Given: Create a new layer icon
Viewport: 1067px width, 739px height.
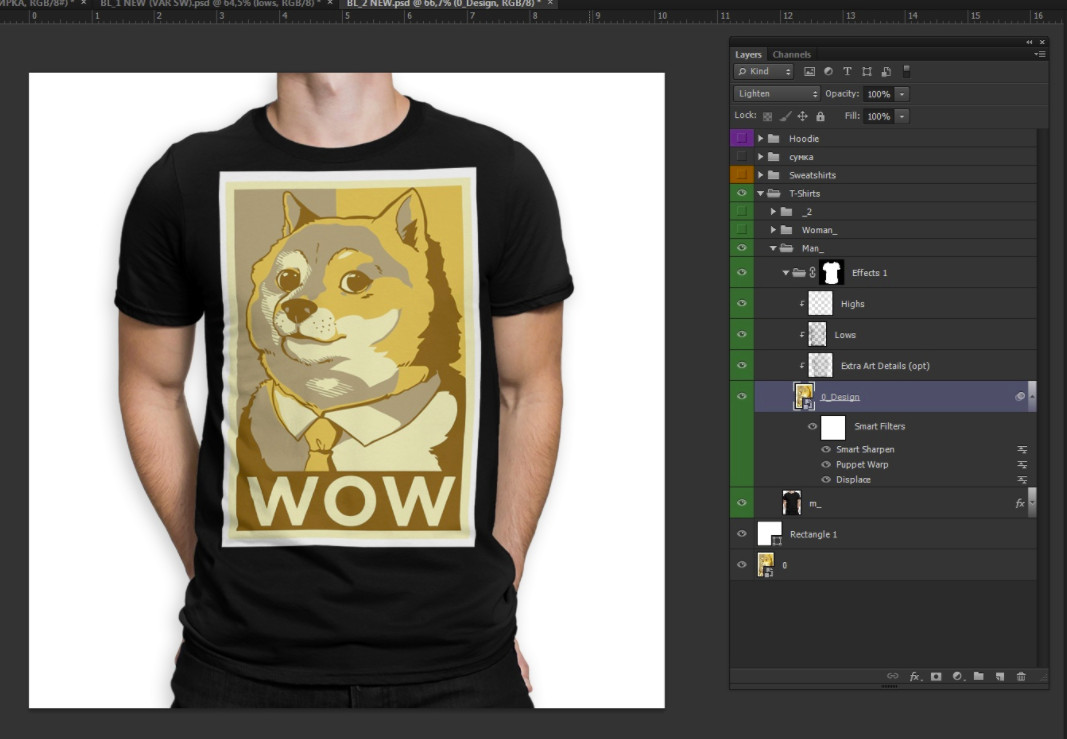Looking at the screenshot, I should coord(1000,676).
